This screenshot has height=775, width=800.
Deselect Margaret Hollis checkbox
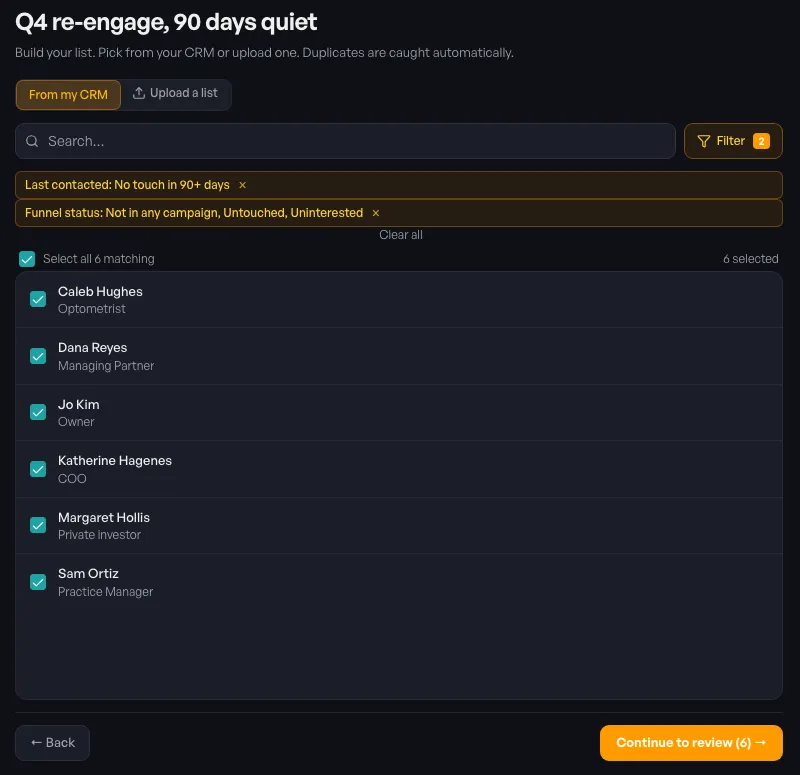pyautogui.click(x=38, y=525)
